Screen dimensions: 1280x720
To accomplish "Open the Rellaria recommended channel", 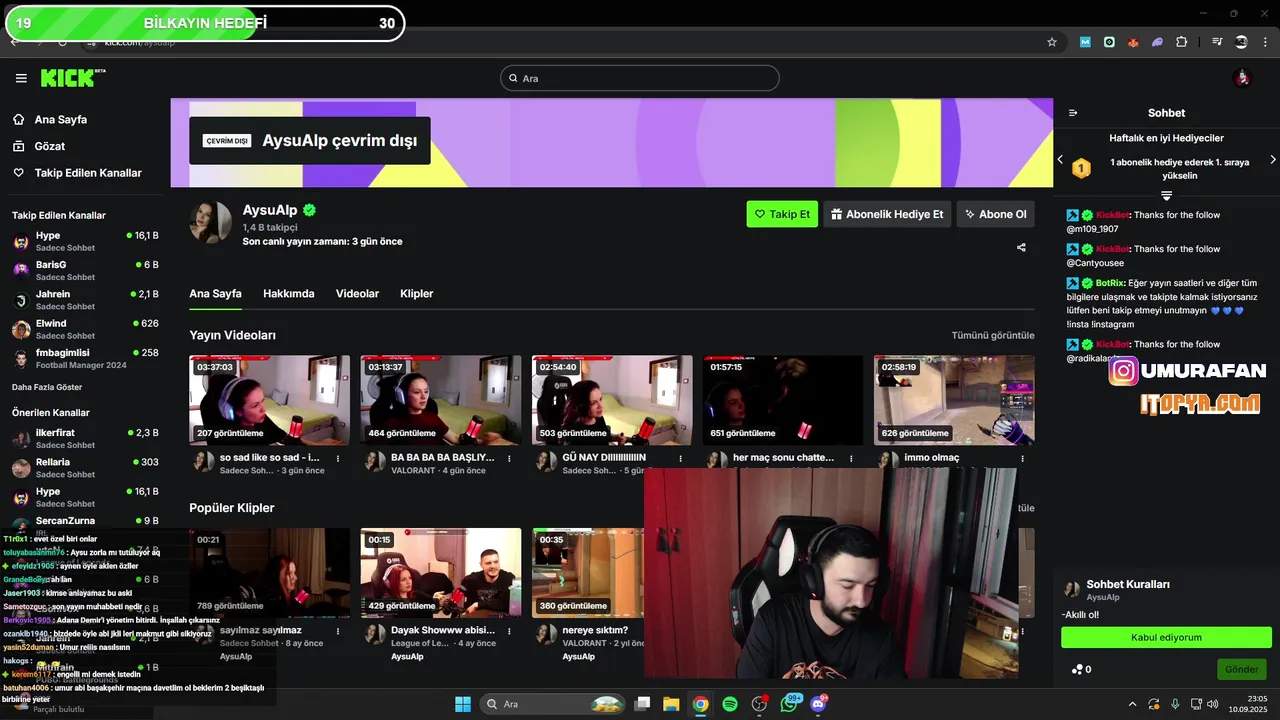I will [85, 467].
